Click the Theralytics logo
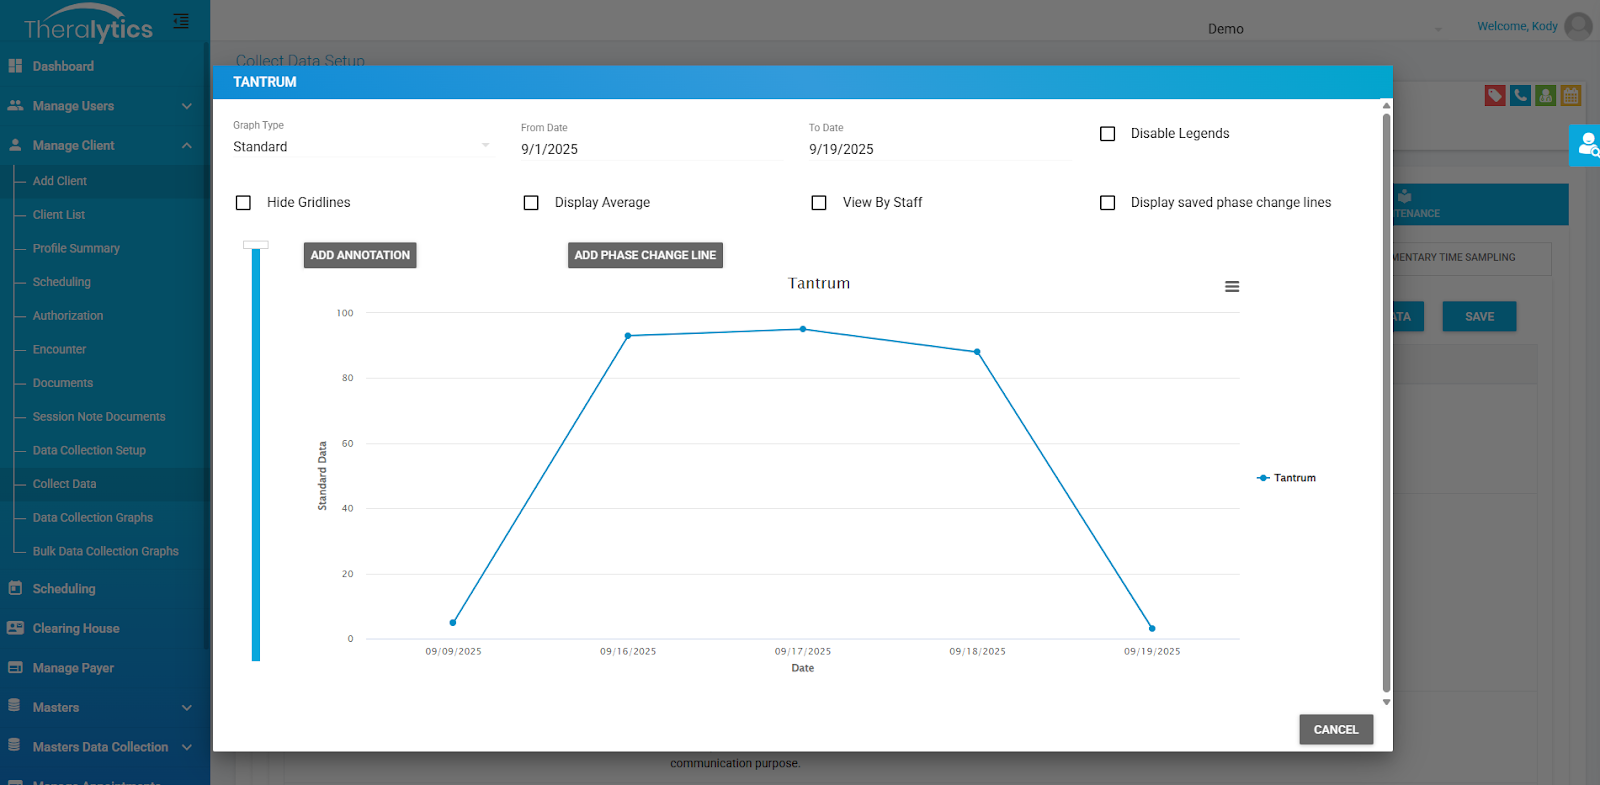The image size is (1600, 785). click(88, 25)
